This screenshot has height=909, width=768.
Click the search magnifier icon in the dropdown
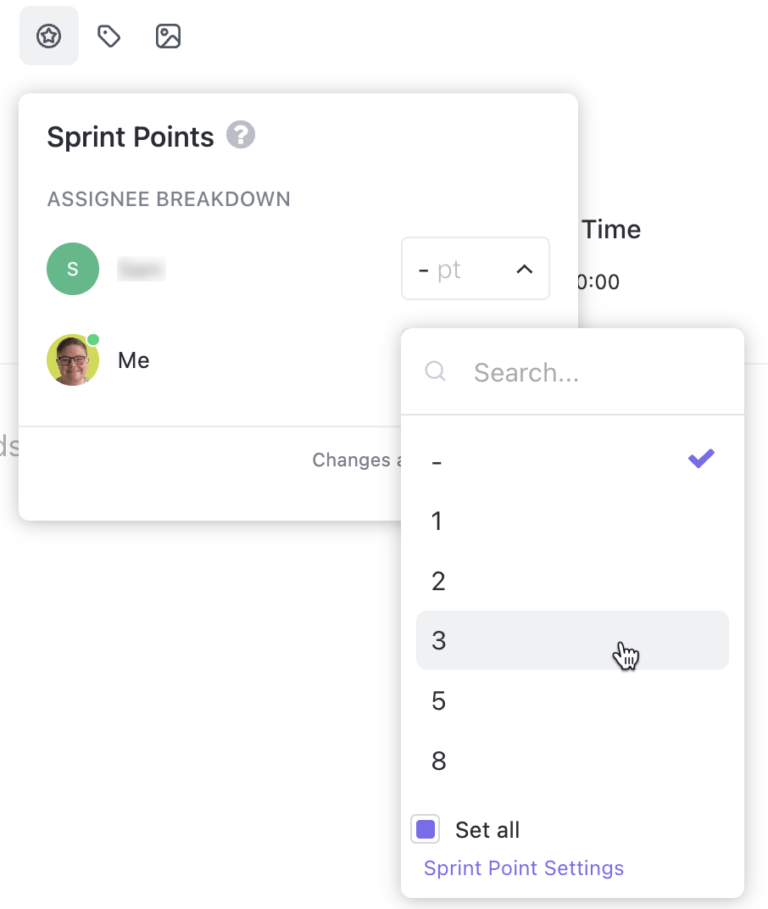click(x=435, y=371)
